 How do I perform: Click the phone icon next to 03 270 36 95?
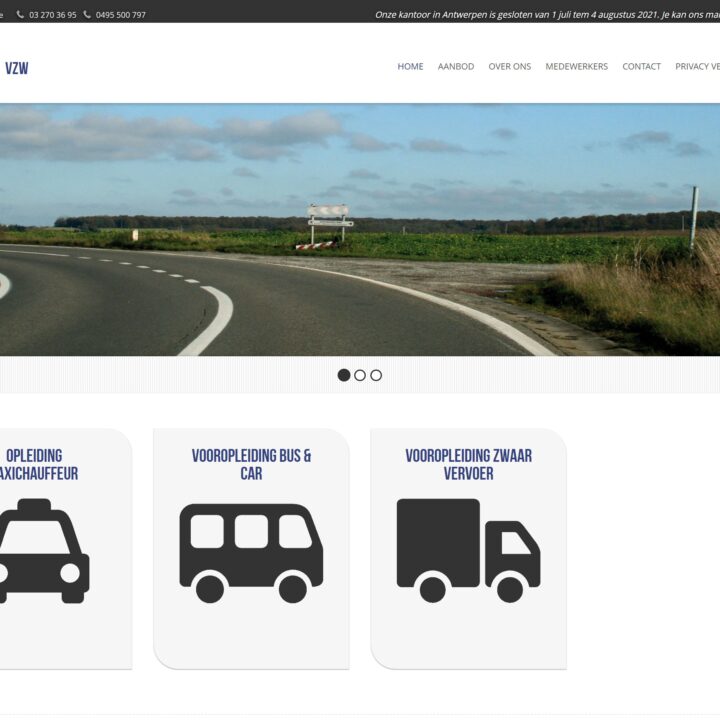tap(20, 15)
